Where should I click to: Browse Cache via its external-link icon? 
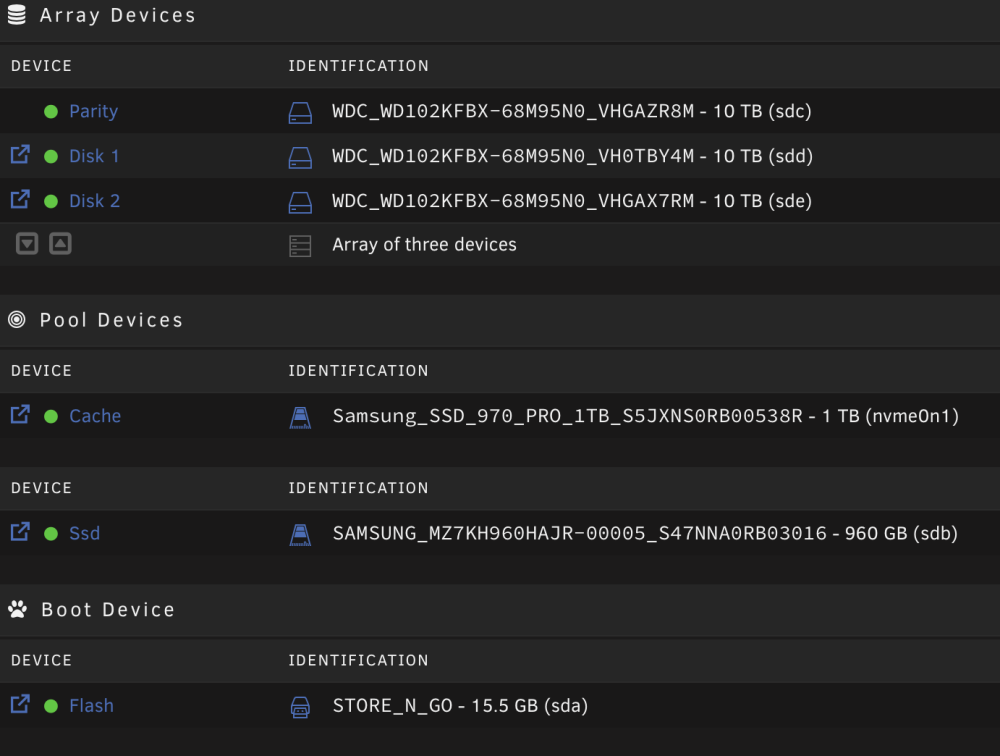pos(20,415)
